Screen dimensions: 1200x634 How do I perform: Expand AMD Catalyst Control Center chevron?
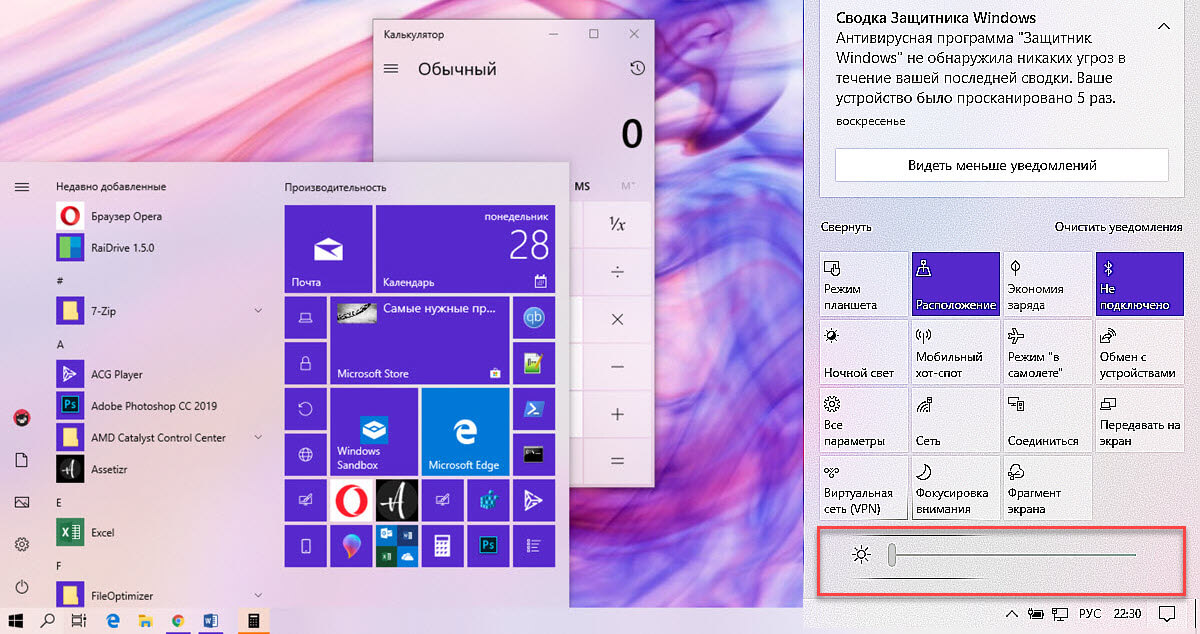[x=258, y=437]
